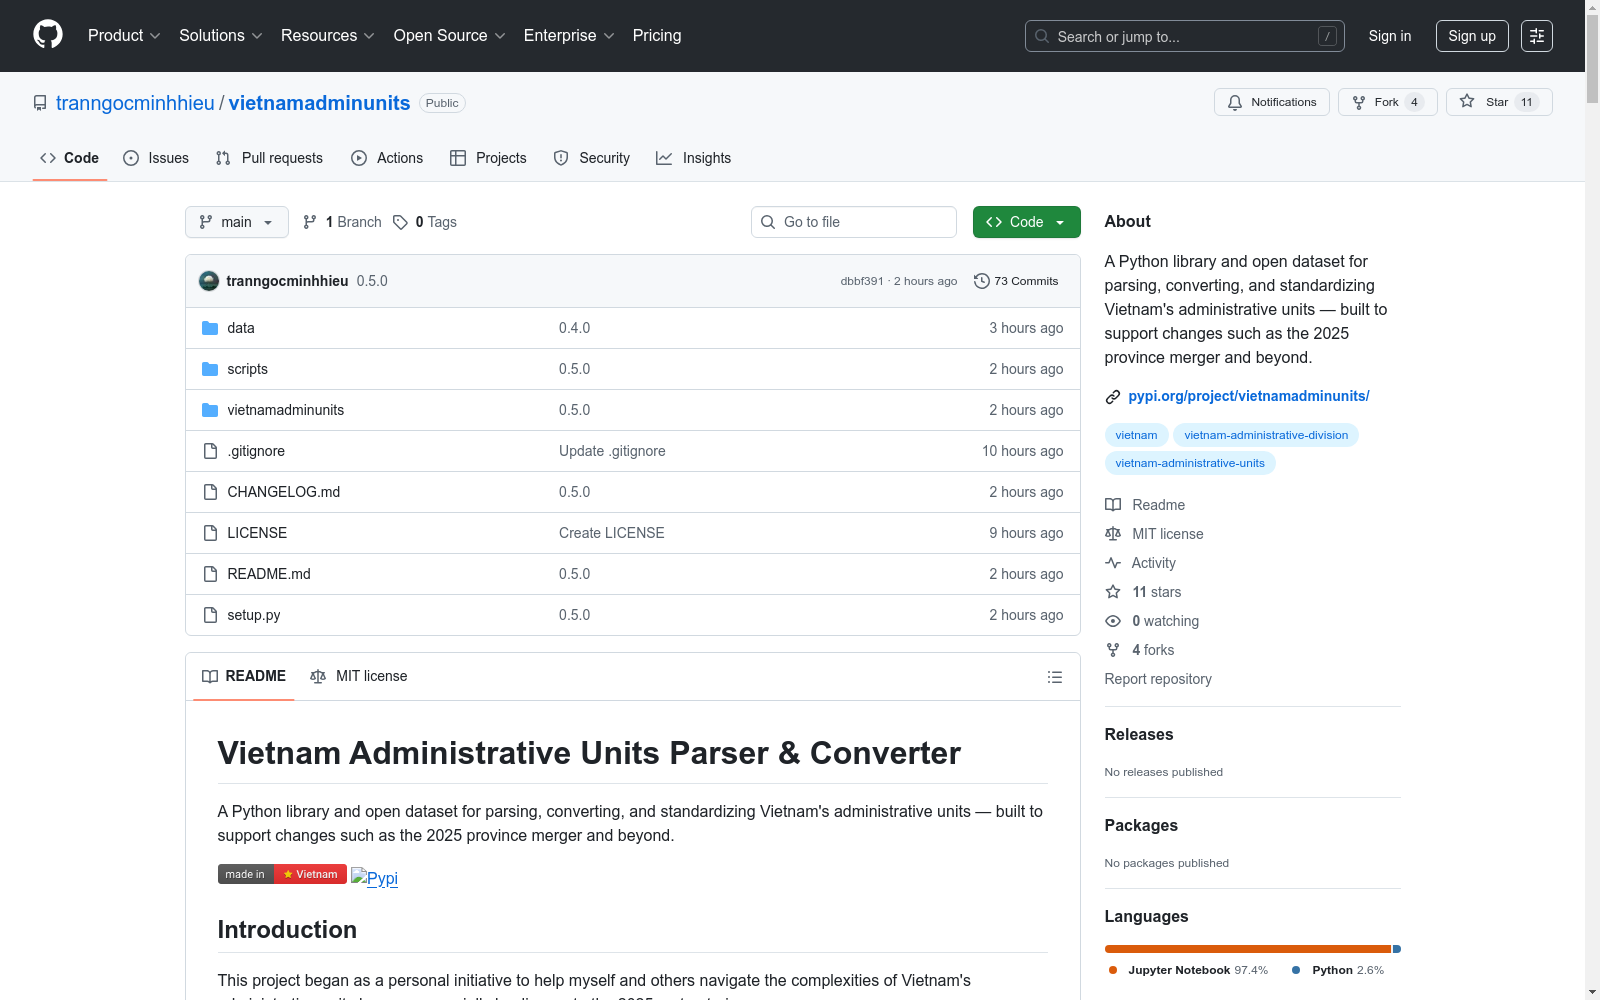Viewport: 1600px width, 1000px height.
Task: Click the branch icon beside 1 Branch
Action: click(310, 222)
